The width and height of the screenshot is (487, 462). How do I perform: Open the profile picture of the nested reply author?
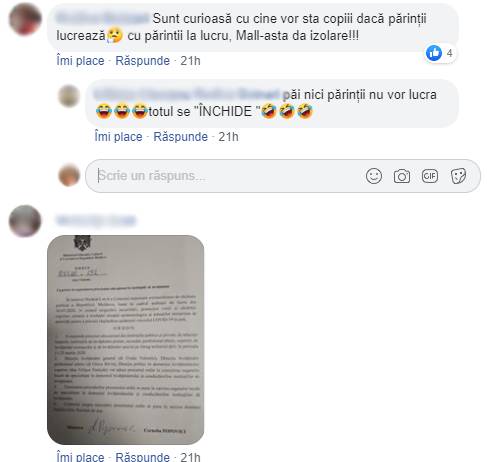pyautogui.click(x=69, y=96)
